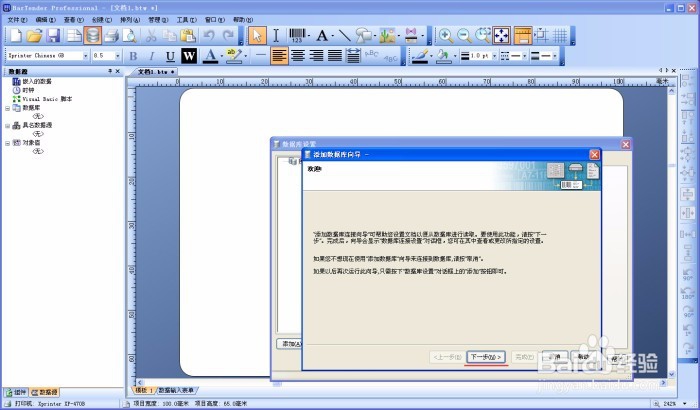Toggle snap alignment guides icon
This screenshot has height=410, width=700.
coord(542,35)
